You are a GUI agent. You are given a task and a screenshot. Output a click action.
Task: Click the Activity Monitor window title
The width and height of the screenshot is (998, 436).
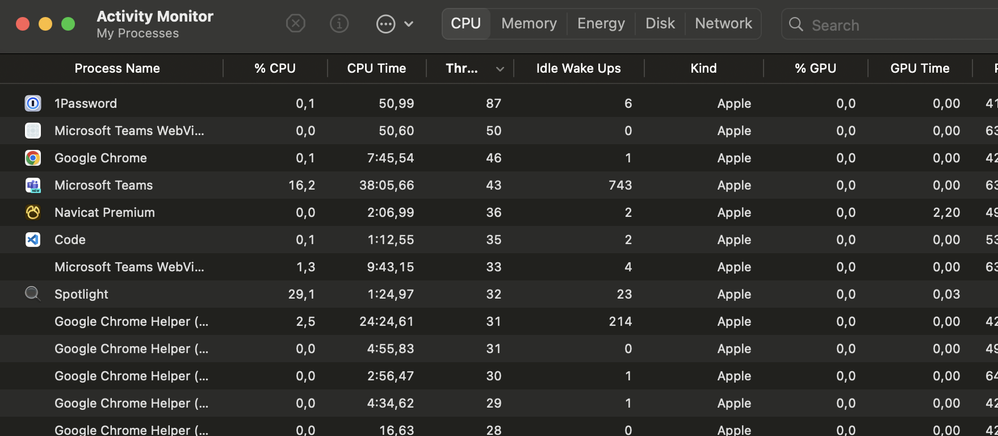pyautogui.click(x=155, y=17)
